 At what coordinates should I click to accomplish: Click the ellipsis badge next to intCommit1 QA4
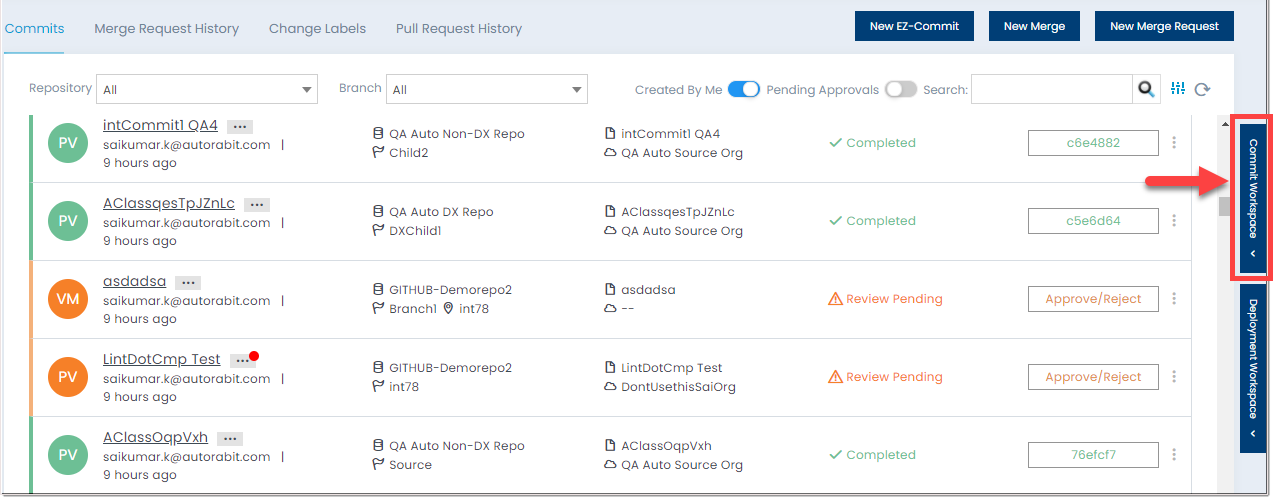239,127
